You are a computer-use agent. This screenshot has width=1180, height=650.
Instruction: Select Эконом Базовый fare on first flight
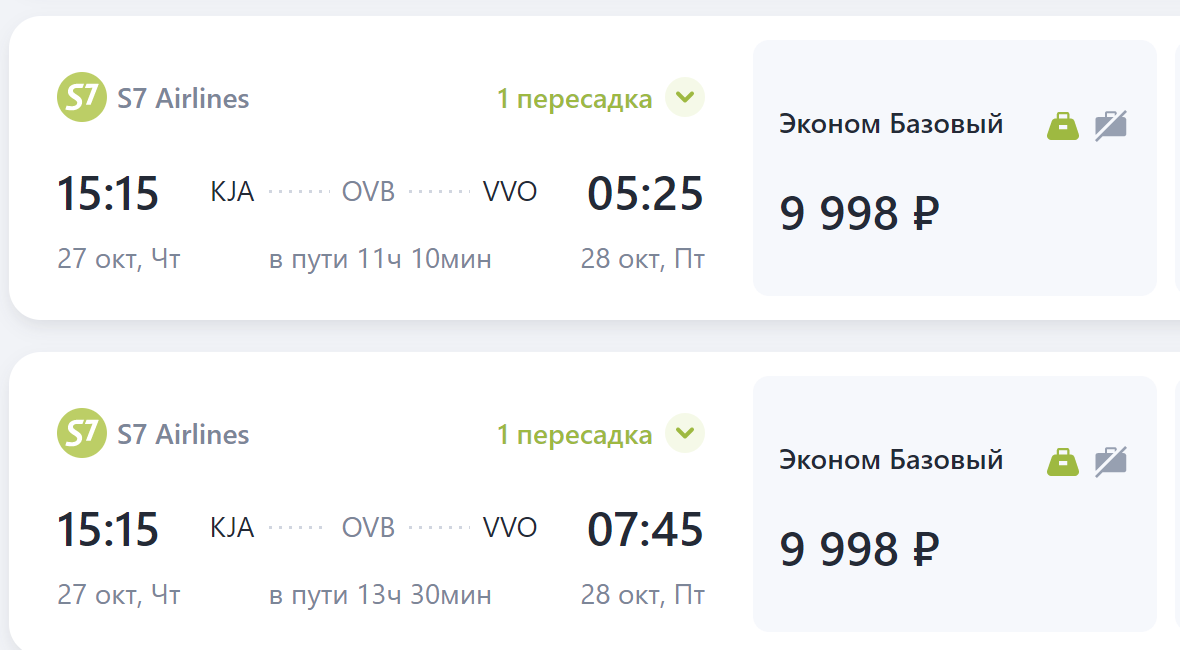coord(891,125)
